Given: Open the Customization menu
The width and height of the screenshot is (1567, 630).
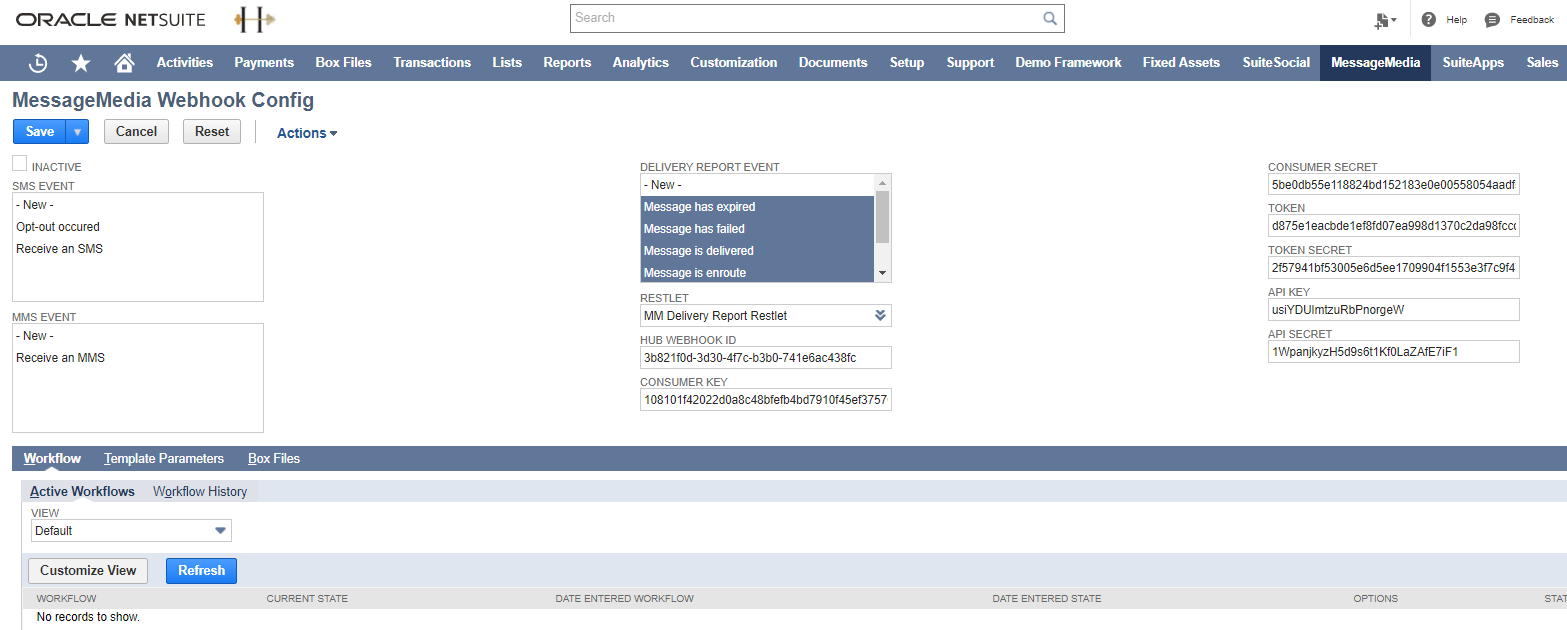Looking at the screenshot, I should tap(734, 63).
